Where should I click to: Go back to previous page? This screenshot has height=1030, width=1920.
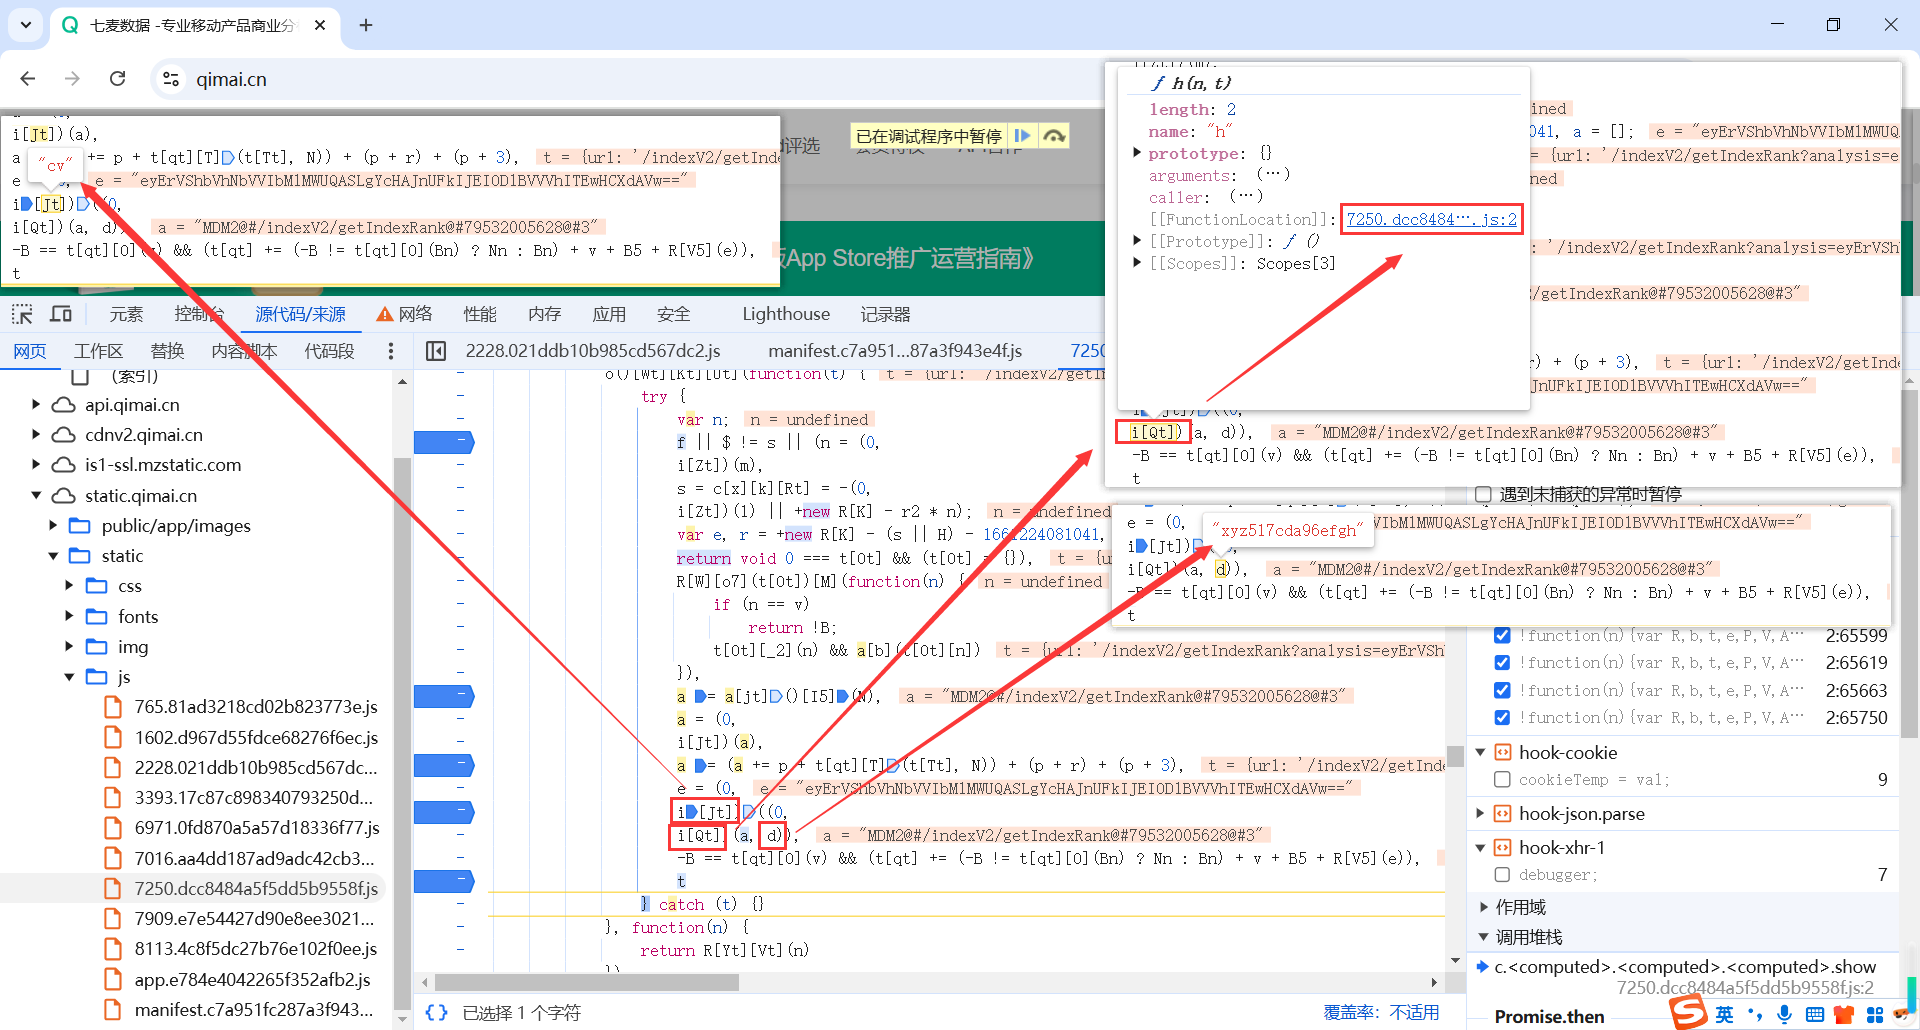pos(28,79)
